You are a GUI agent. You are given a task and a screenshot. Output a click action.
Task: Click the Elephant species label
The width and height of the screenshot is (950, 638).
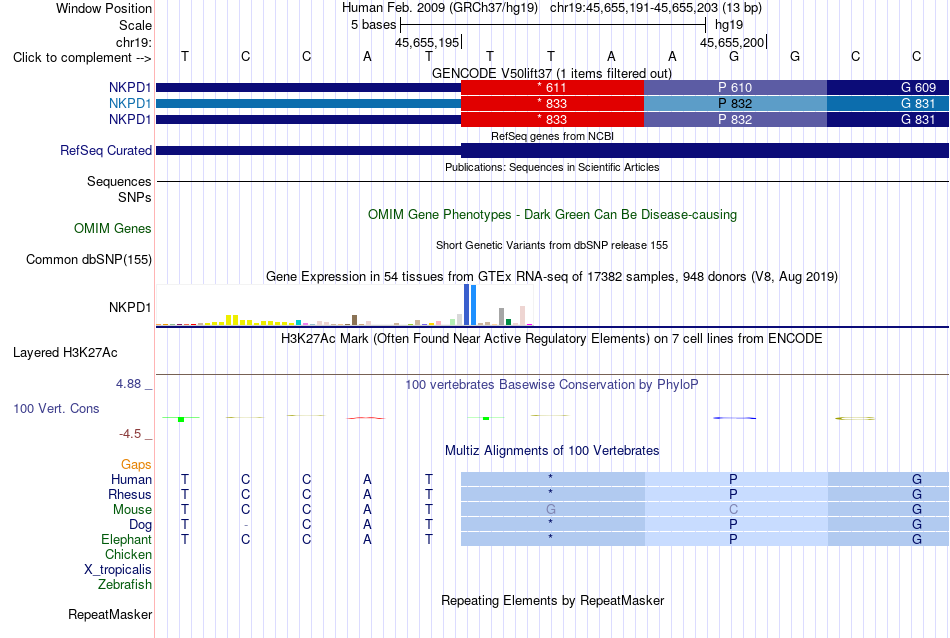[x=126, y=539]
